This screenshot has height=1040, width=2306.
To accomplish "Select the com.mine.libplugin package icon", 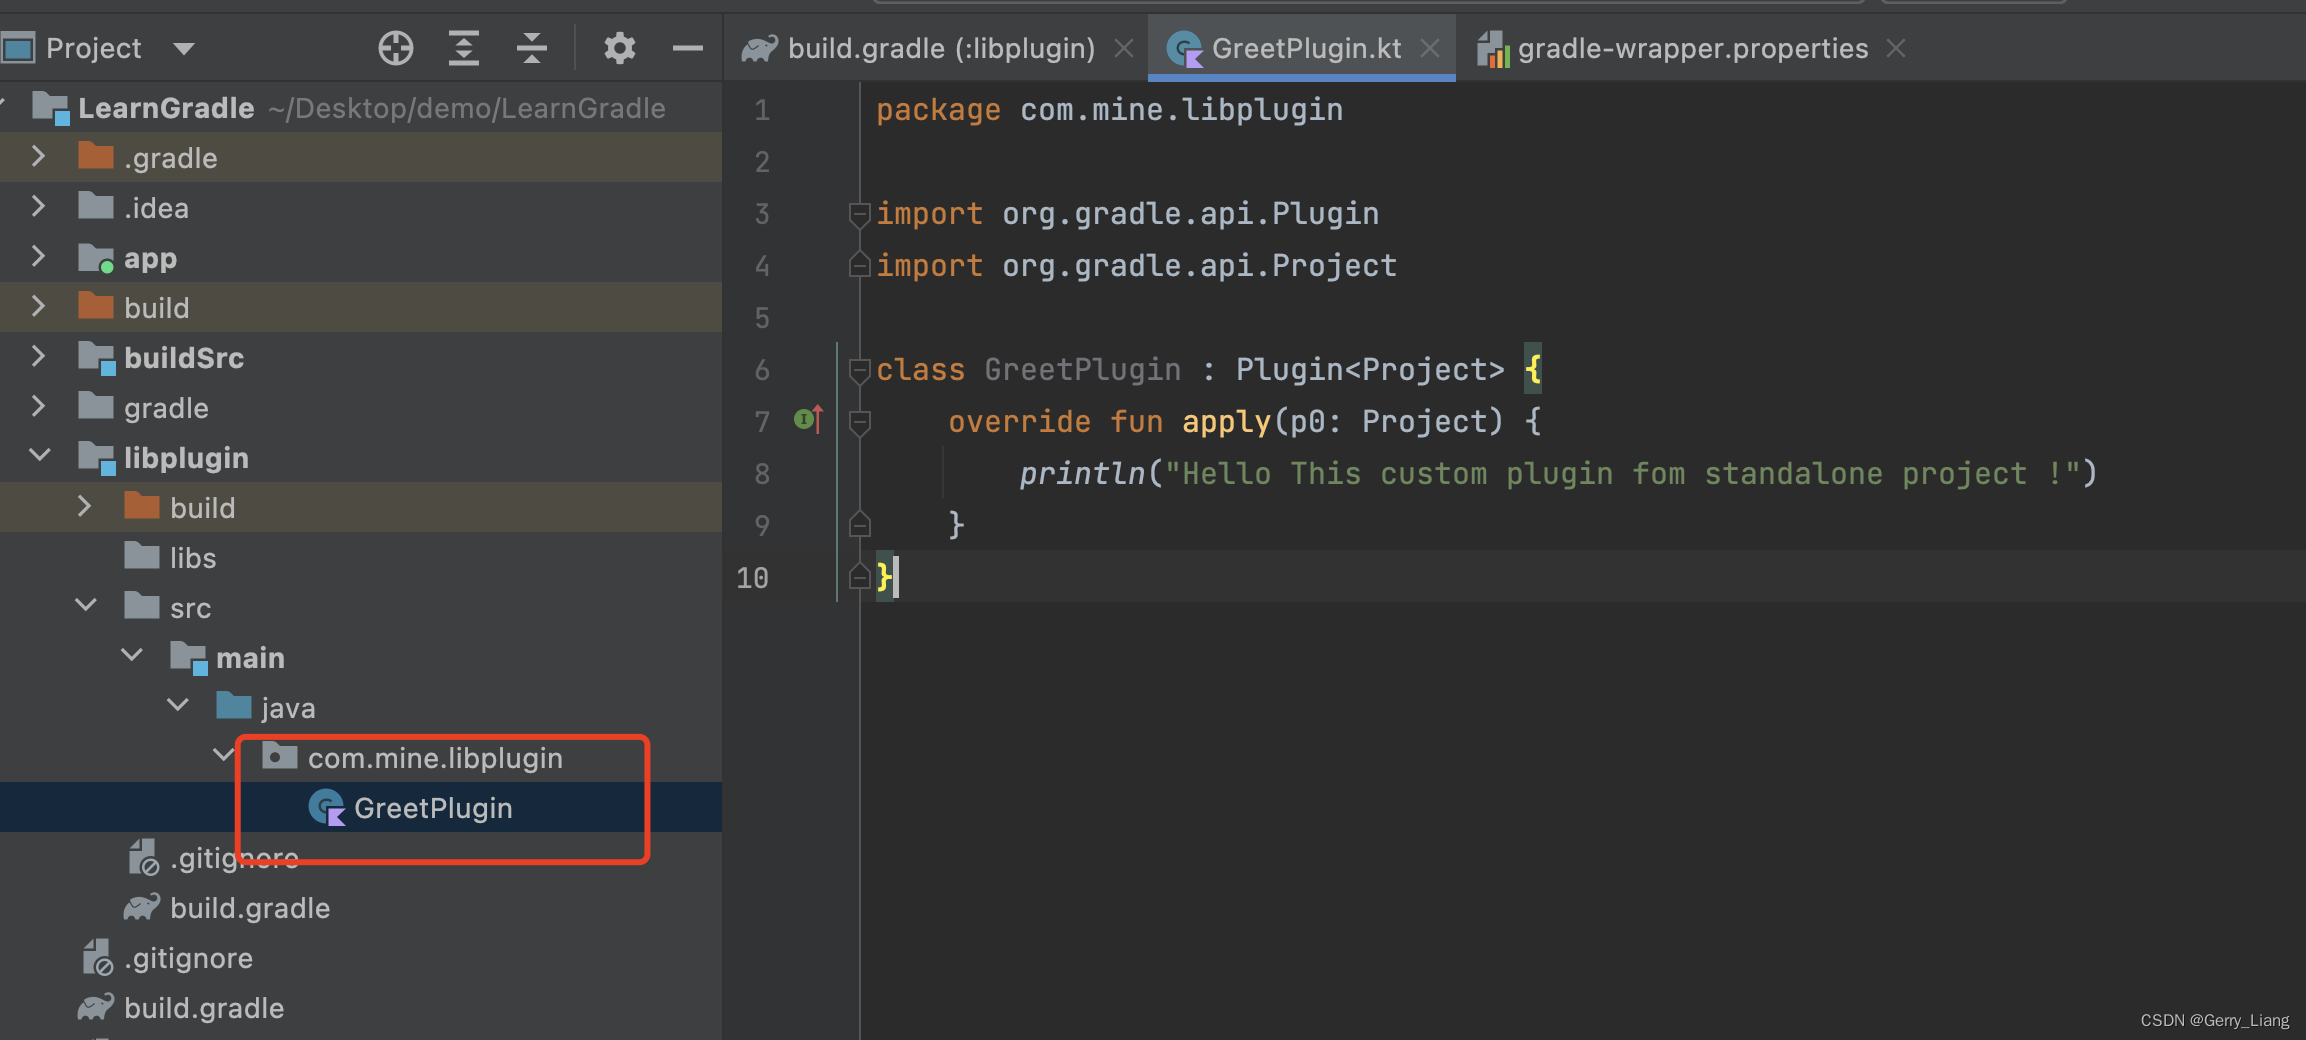I will click(280, 756).
